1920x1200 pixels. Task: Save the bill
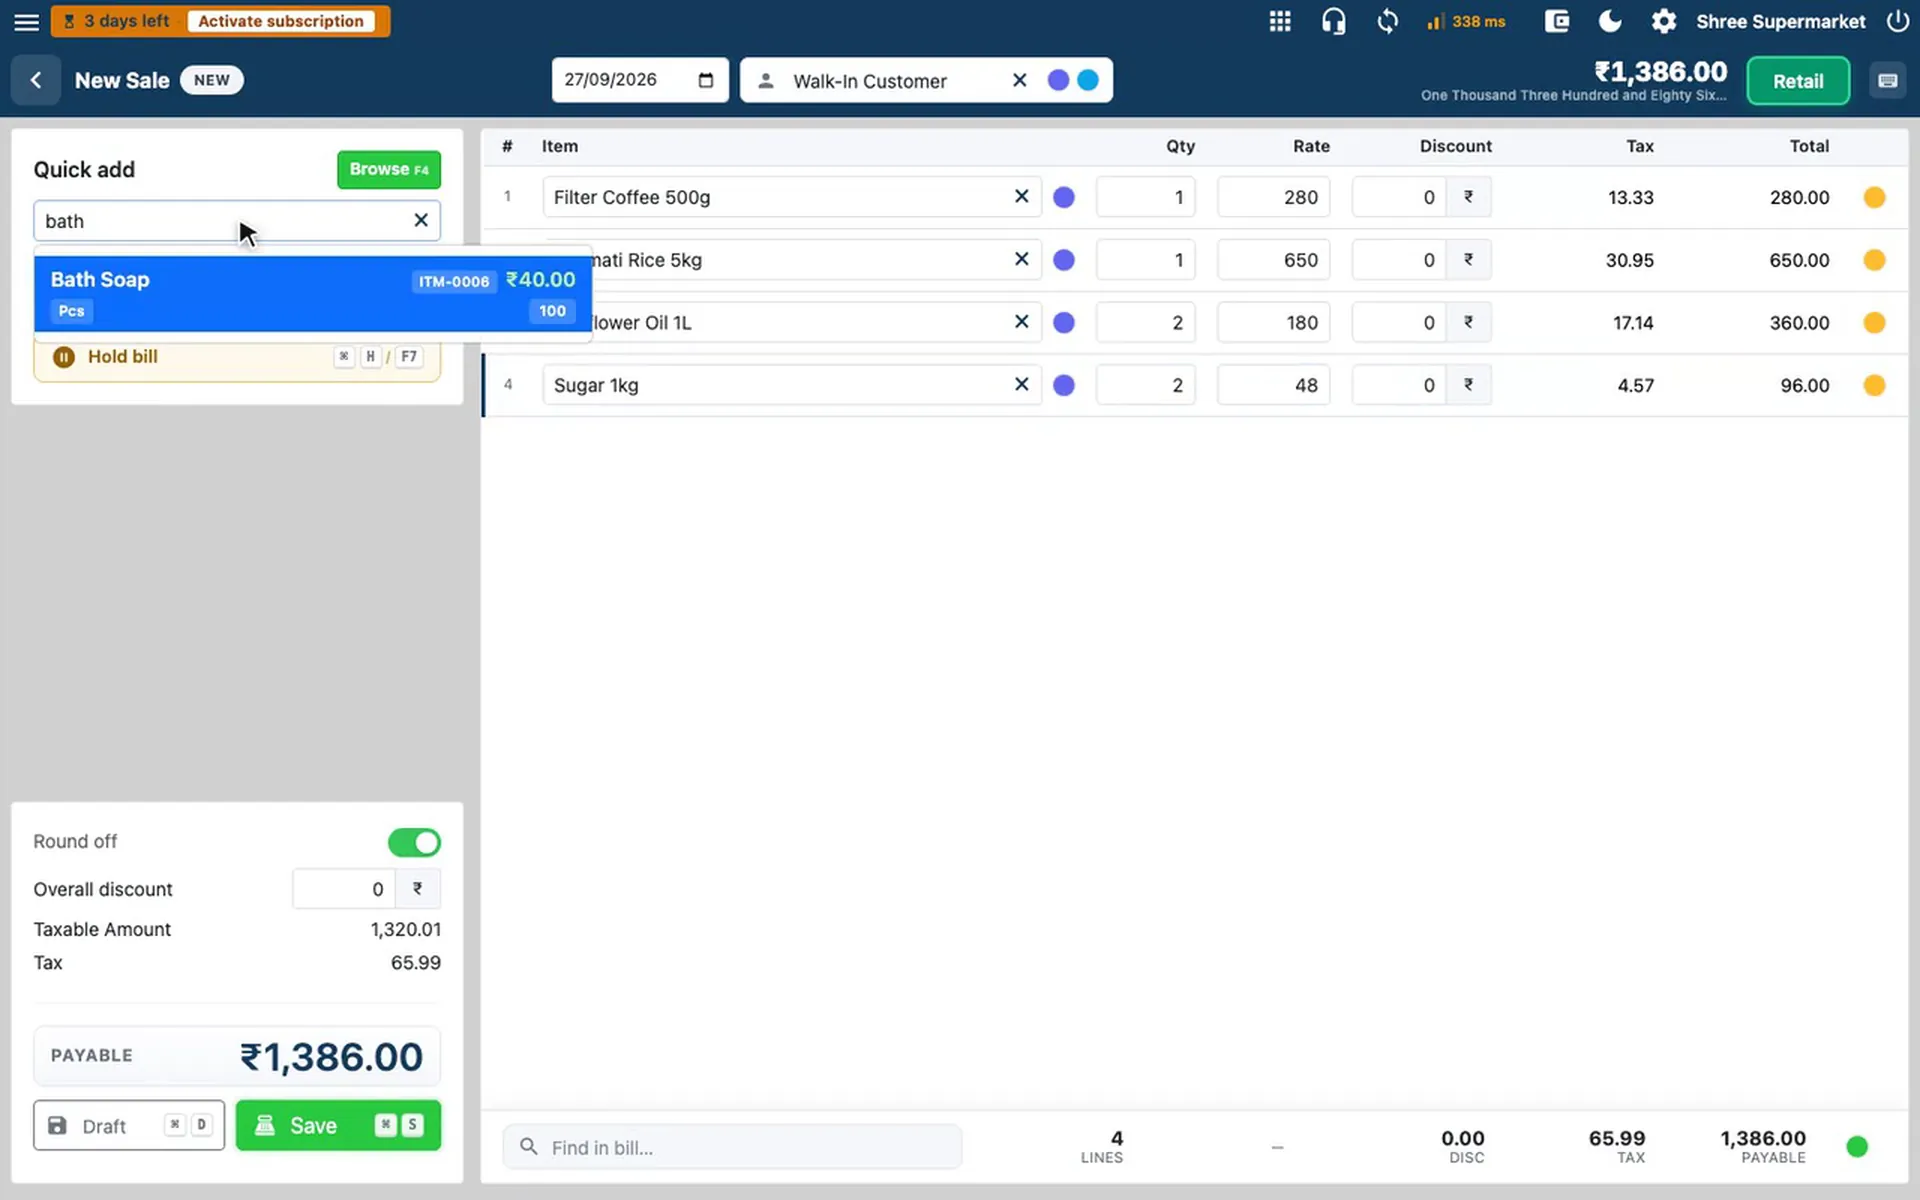338,1125
